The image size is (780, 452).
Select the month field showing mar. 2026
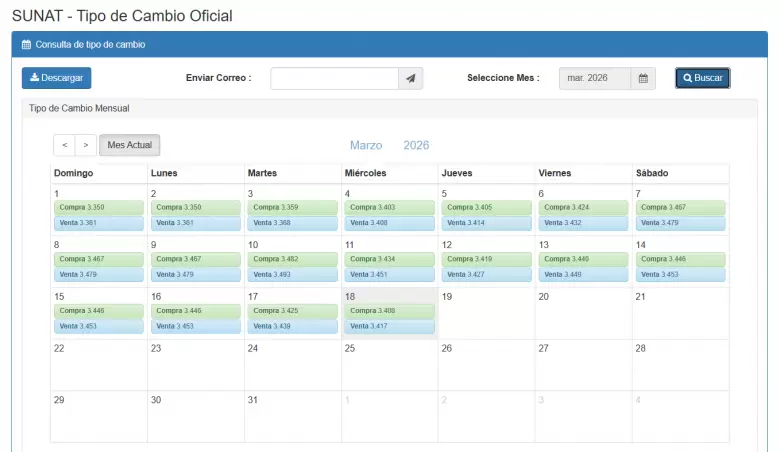pyautogui.click(x=594, y=78)
